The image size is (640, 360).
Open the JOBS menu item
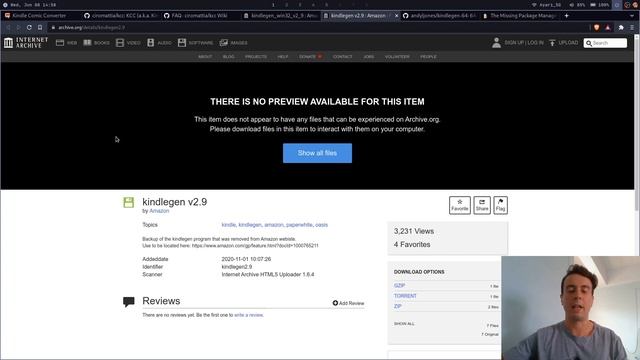(x=369, y=57)
